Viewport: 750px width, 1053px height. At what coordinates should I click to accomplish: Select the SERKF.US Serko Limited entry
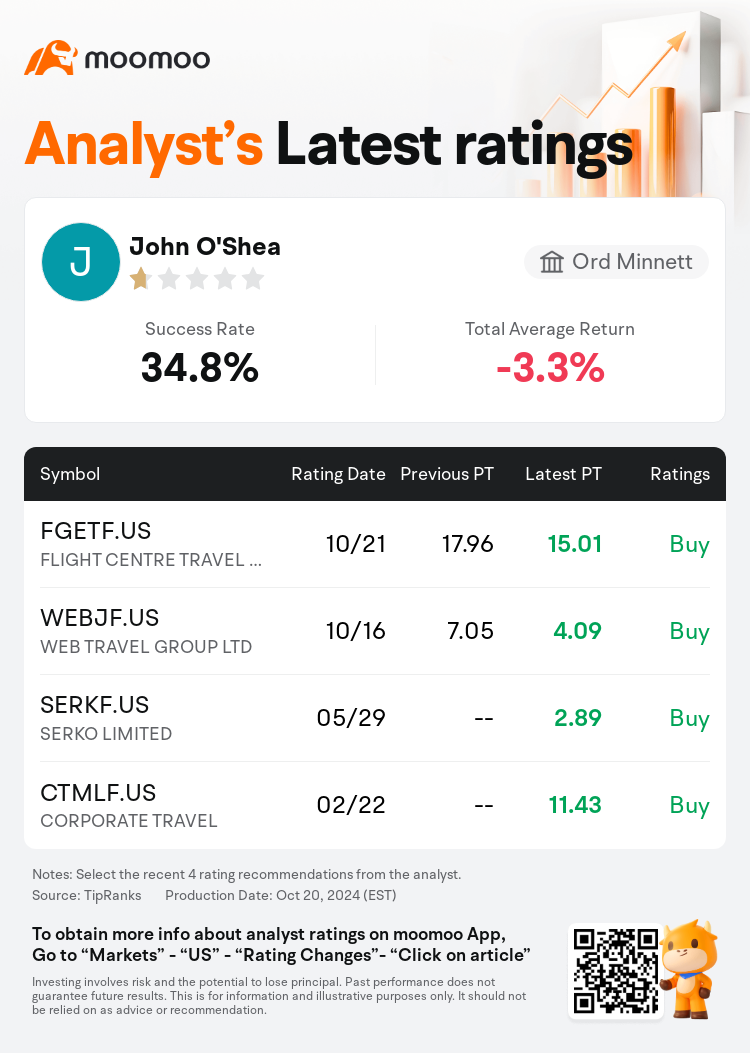coord(375,718)
